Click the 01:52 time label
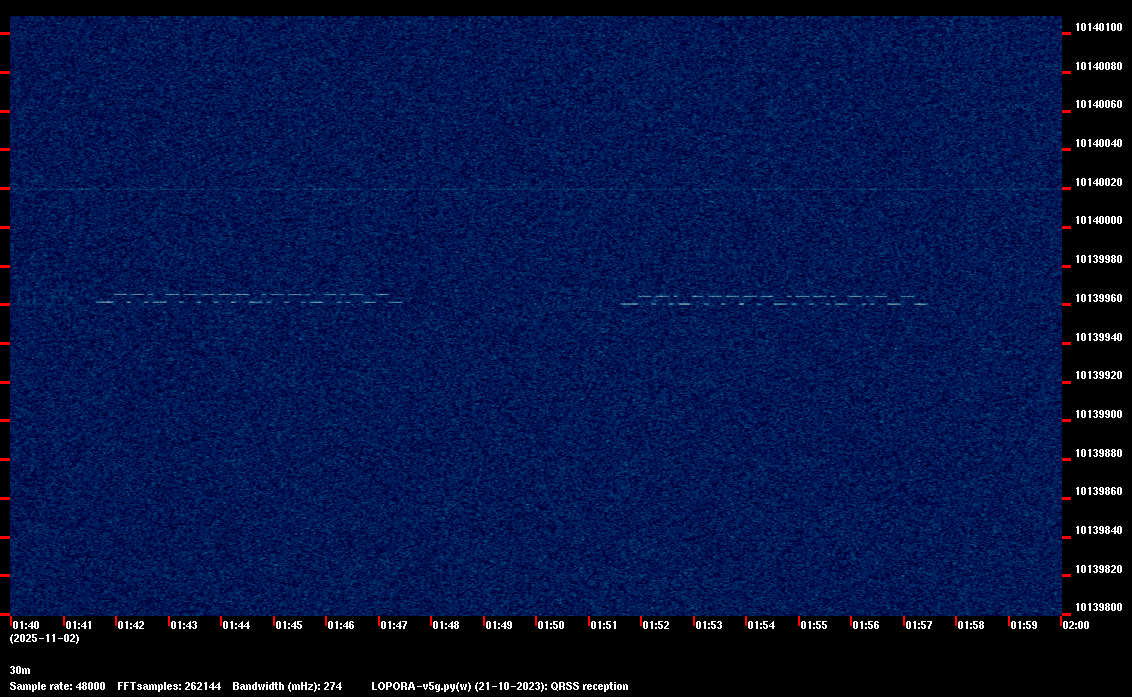The width and height of the screenshot is (1132, 697). point(656,625)
